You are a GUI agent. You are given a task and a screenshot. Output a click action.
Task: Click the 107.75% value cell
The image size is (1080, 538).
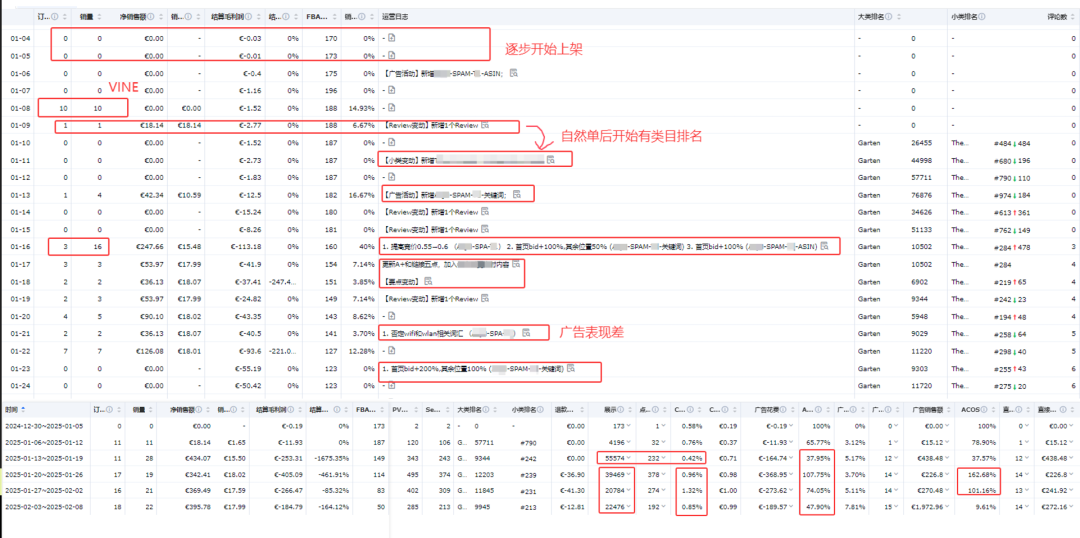pyautogui.click(x=817, y=474)
